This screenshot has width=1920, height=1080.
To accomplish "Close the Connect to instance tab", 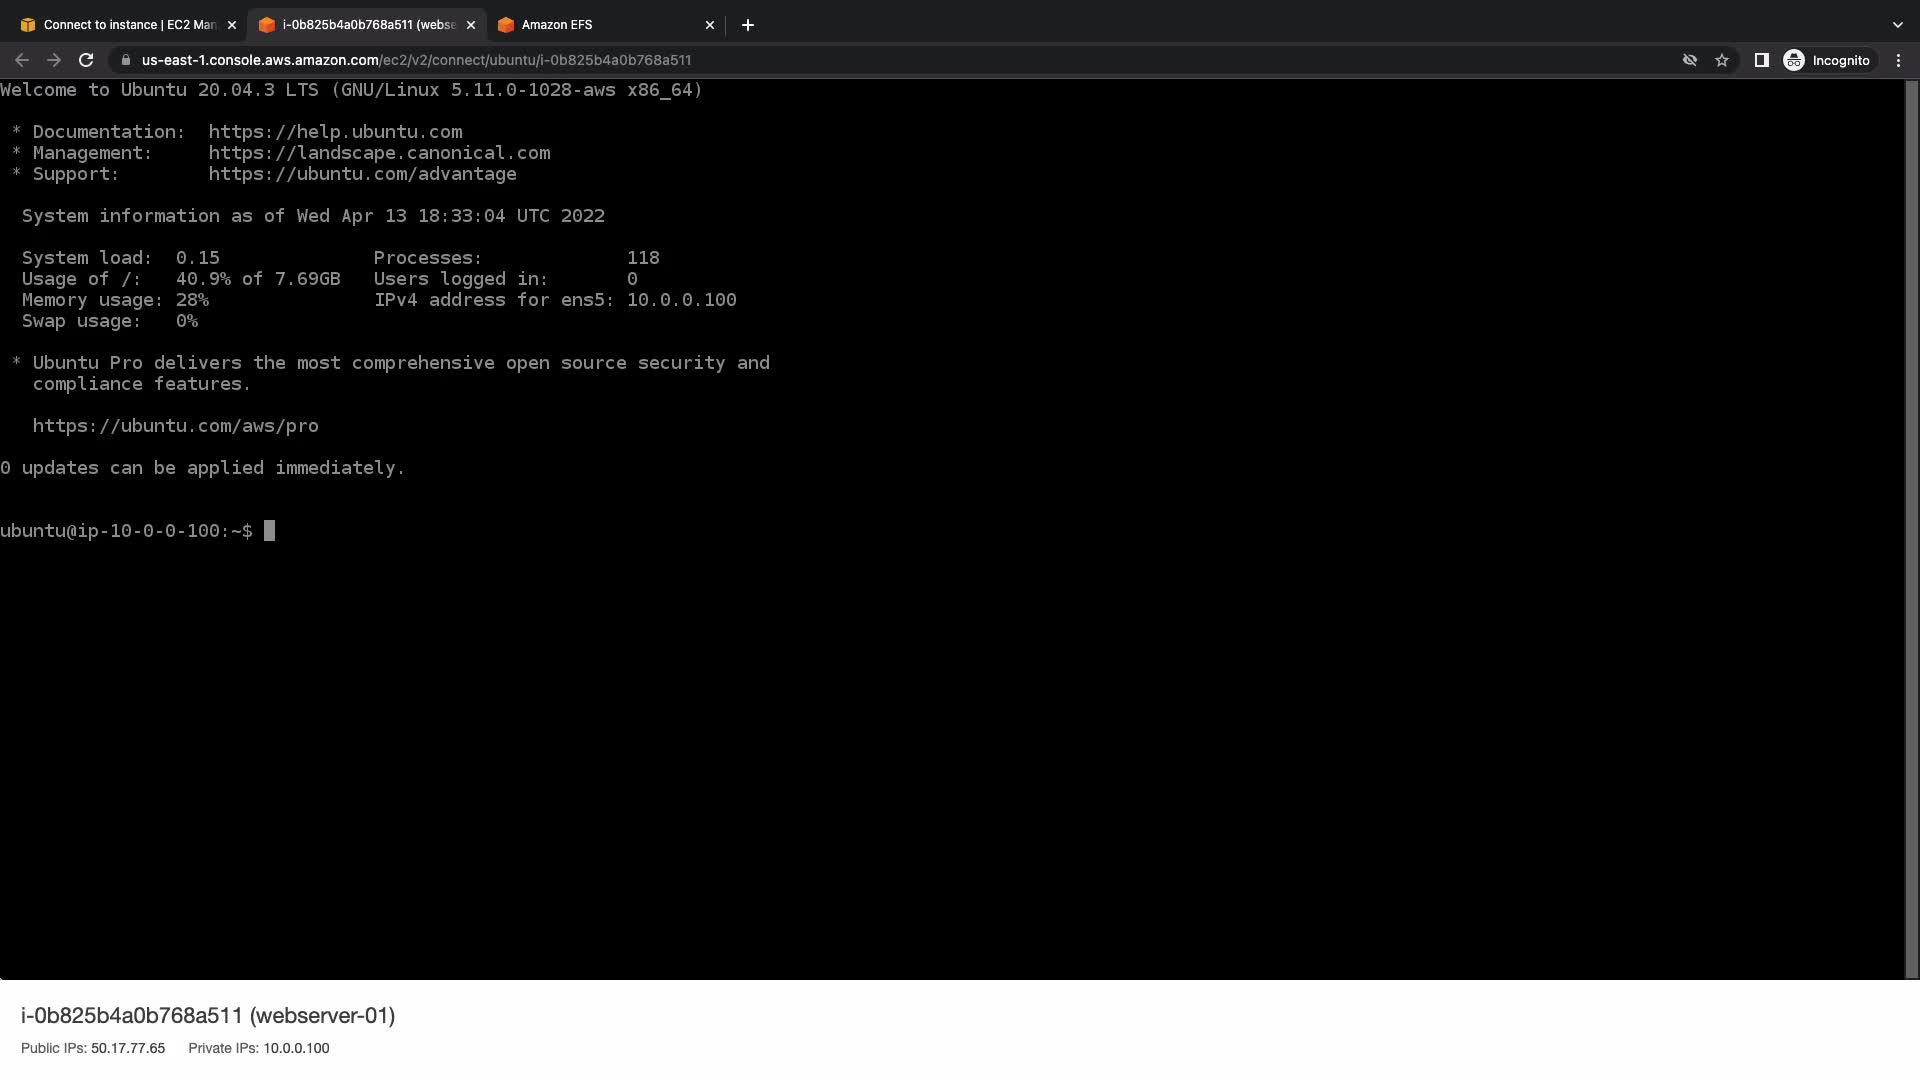I will click(x=232, y=25).
